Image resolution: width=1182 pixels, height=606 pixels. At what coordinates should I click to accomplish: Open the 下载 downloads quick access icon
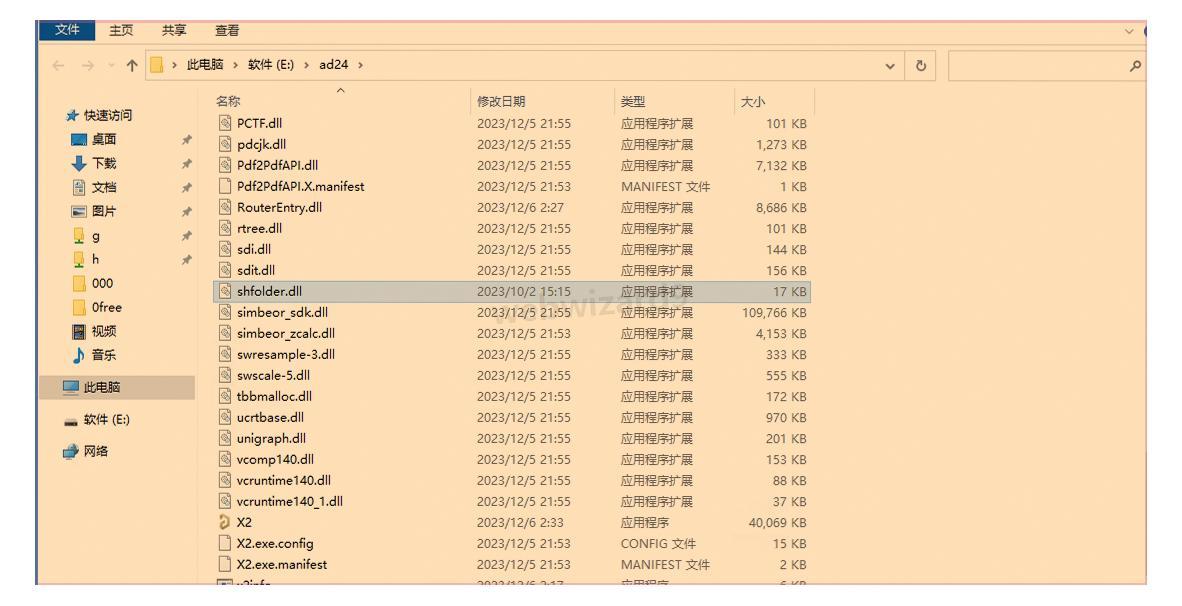[x=79, y=163]
